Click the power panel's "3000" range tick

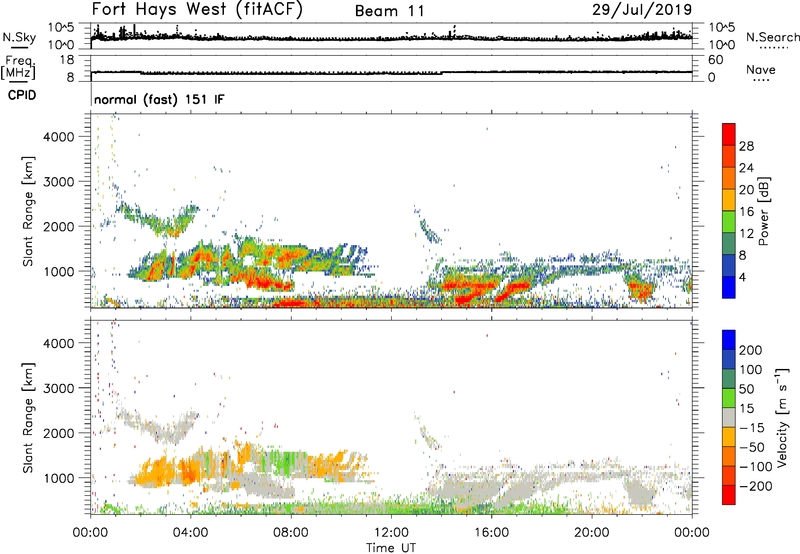pos(59,182)
